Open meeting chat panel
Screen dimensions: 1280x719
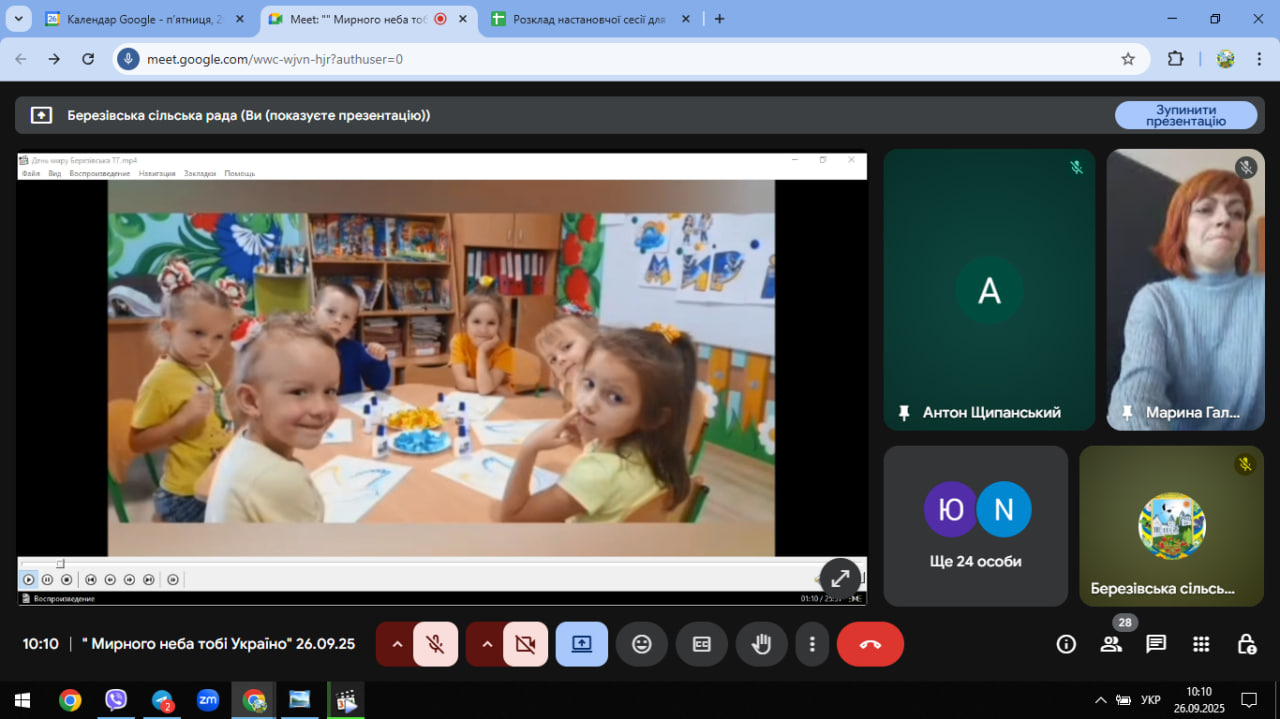pyautogui.click(x=1156, y=644)
